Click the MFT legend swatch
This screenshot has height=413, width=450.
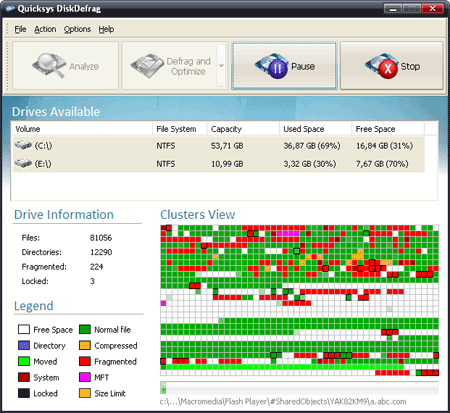pyautogui.click(x=85, y=377)
